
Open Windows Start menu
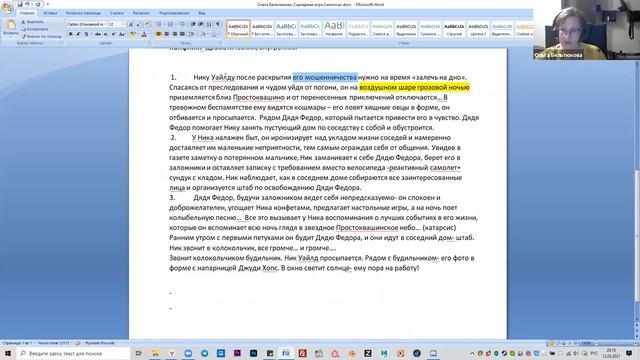pyautogui.click(x=8, y=353)
